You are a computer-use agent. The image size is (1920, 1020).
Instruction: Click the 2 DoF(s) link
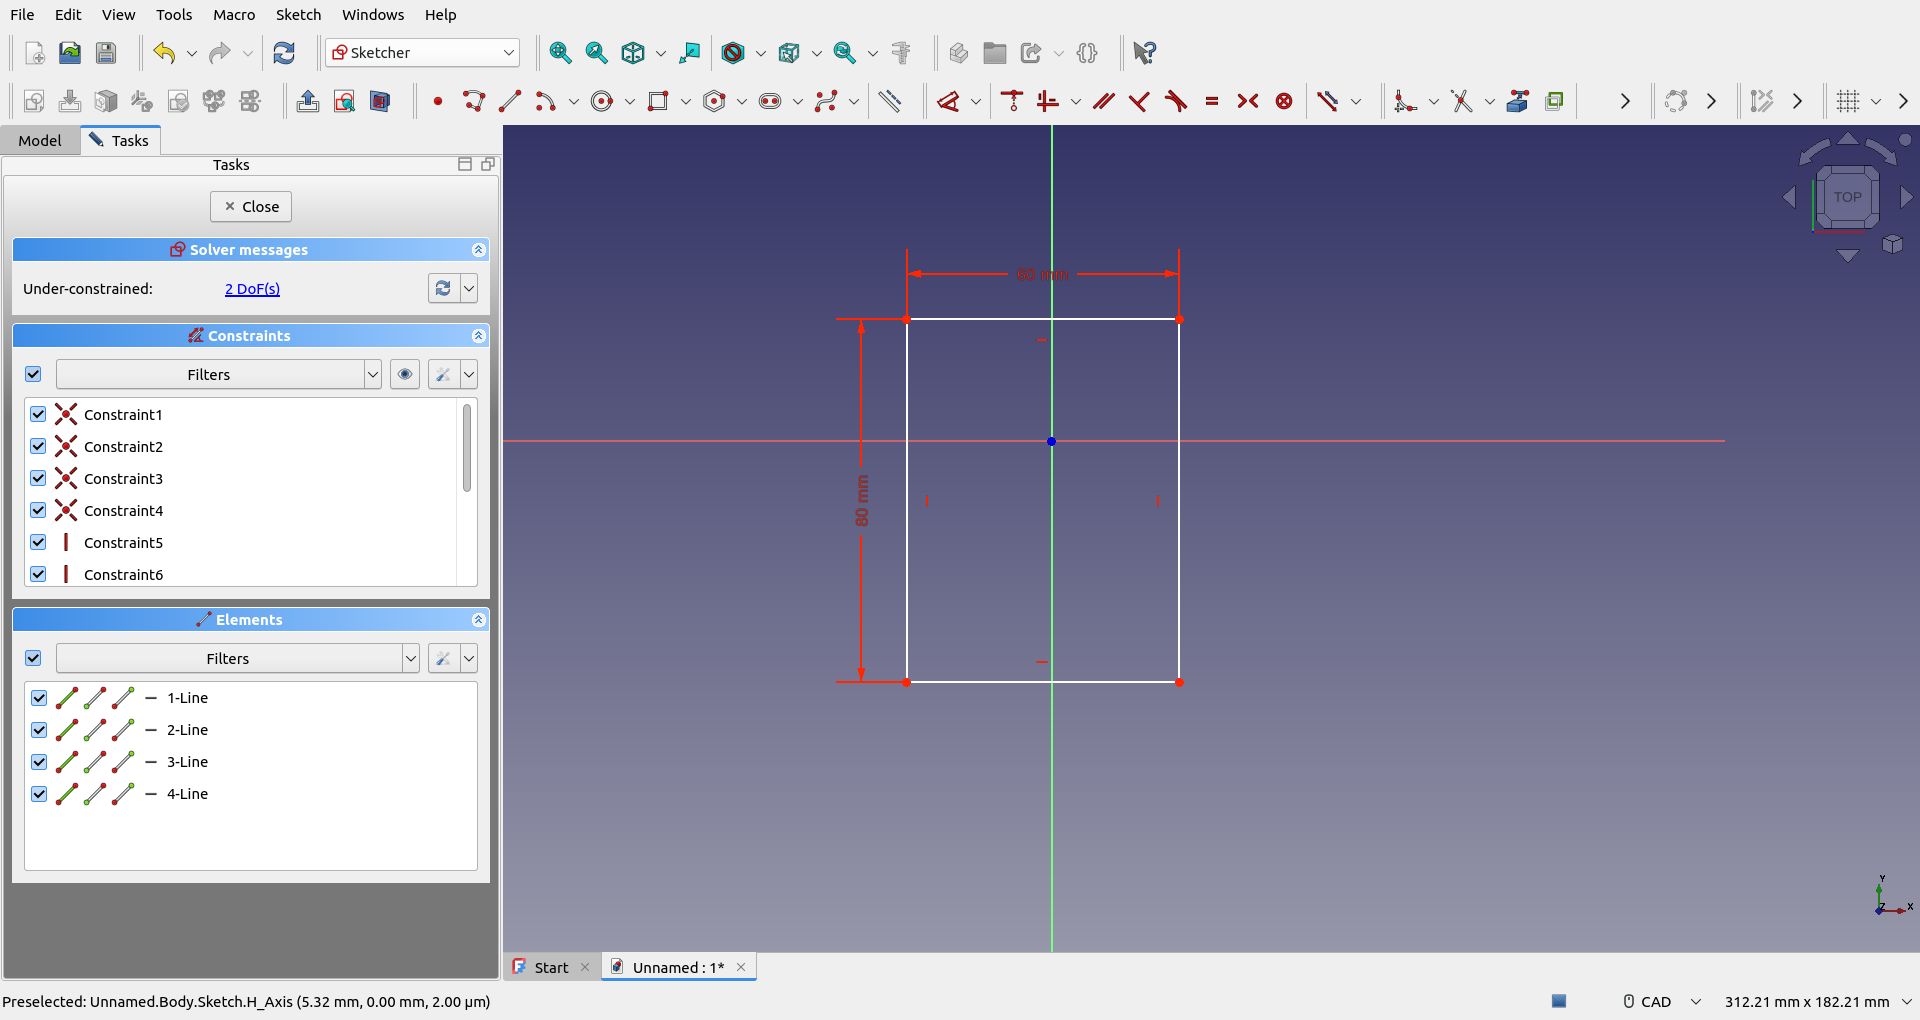(252, 289)
